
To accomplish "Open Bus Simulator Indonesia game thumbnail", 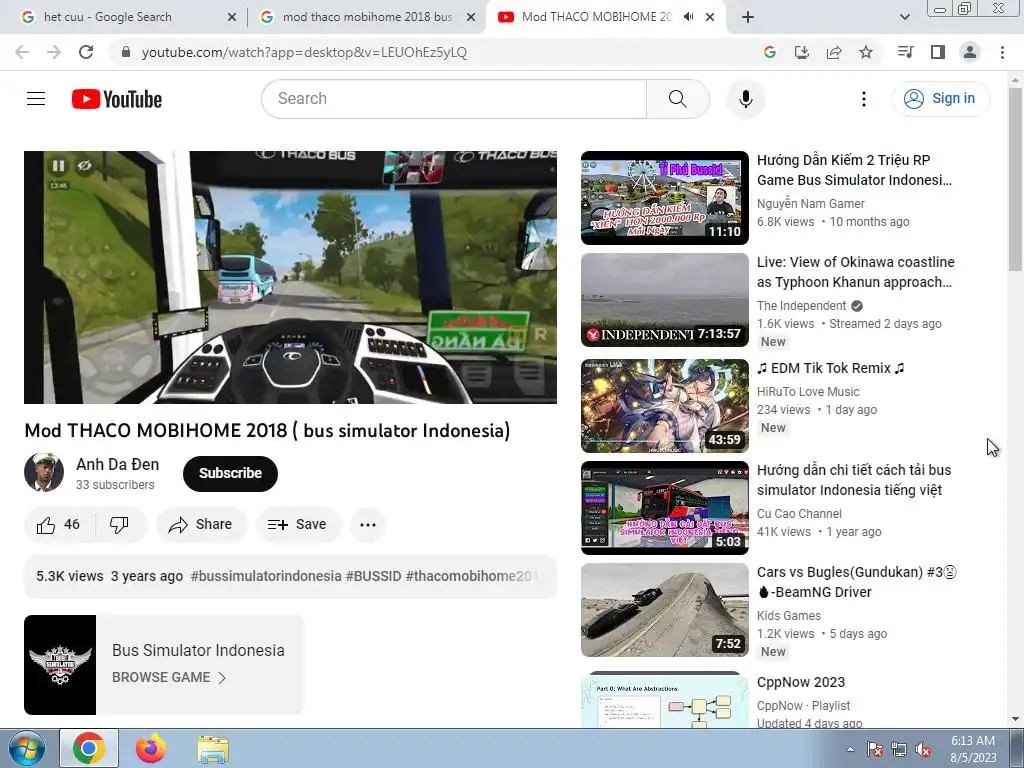I will point(60,665).
